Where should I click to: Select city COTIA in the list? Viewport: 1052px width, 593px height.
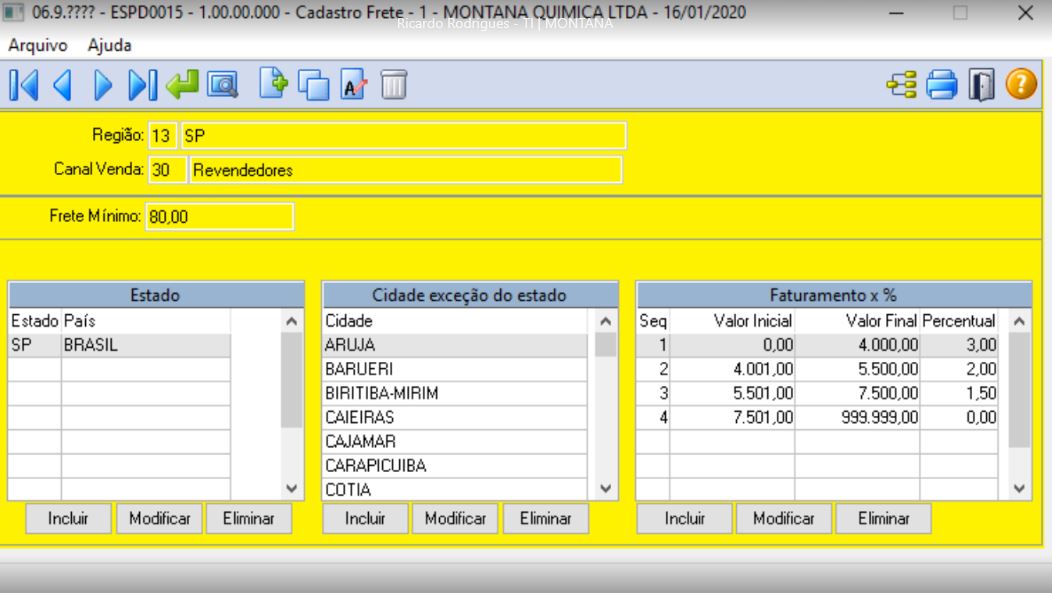[x=455, y=489]
